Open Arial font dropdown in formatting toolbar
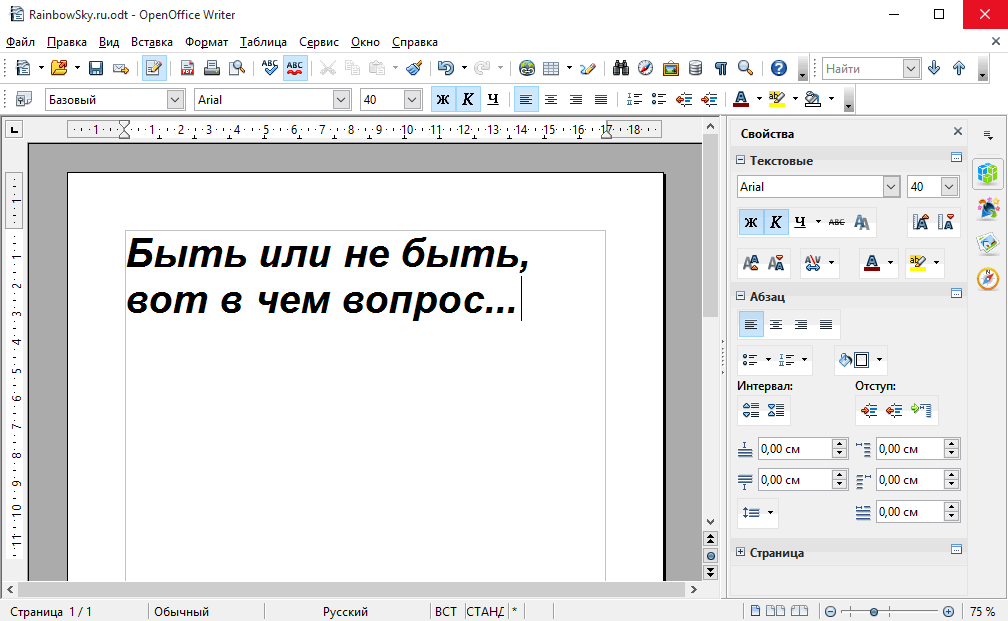1008x621 pixels. tap(341, 100)
